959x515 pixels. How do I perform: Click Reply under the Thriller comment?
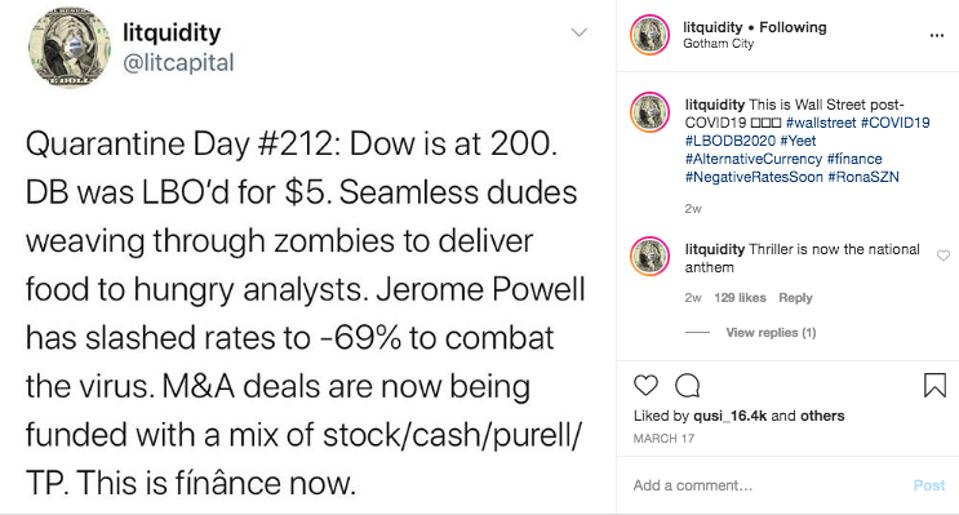(x=795, y=298)
